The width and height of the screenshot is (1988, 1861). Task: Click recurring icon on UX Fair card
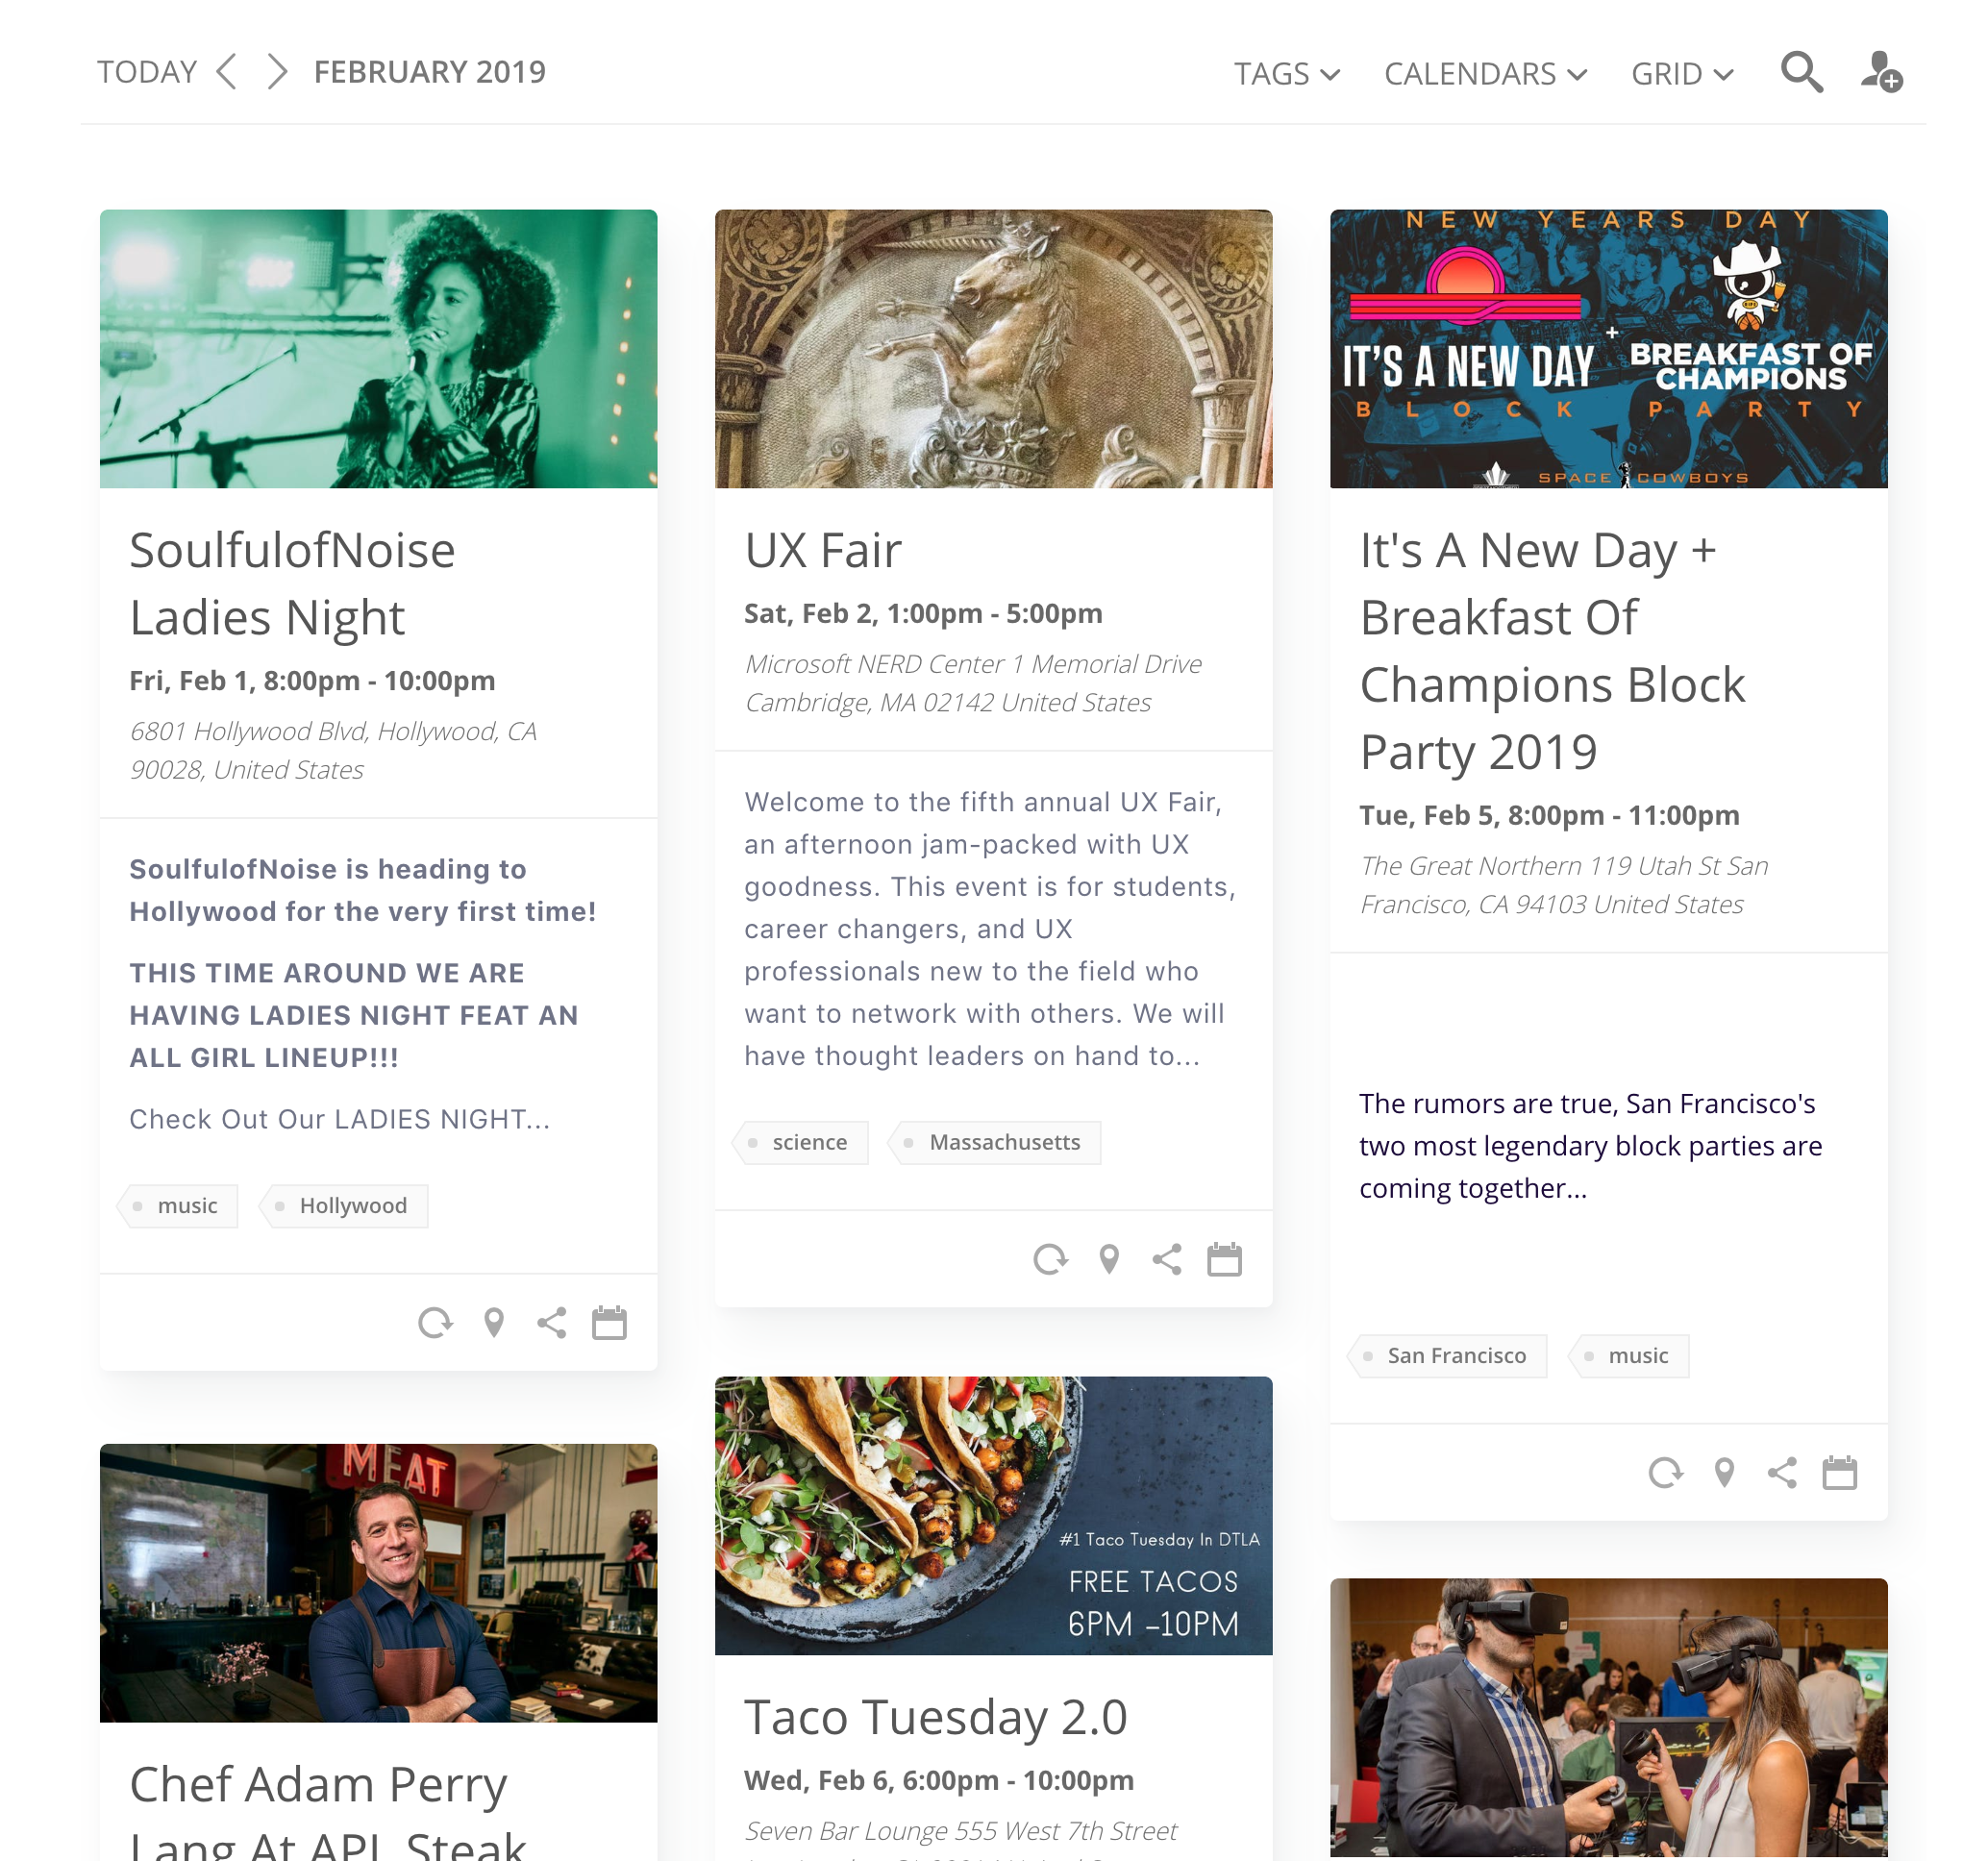tap(1050, 1259)
